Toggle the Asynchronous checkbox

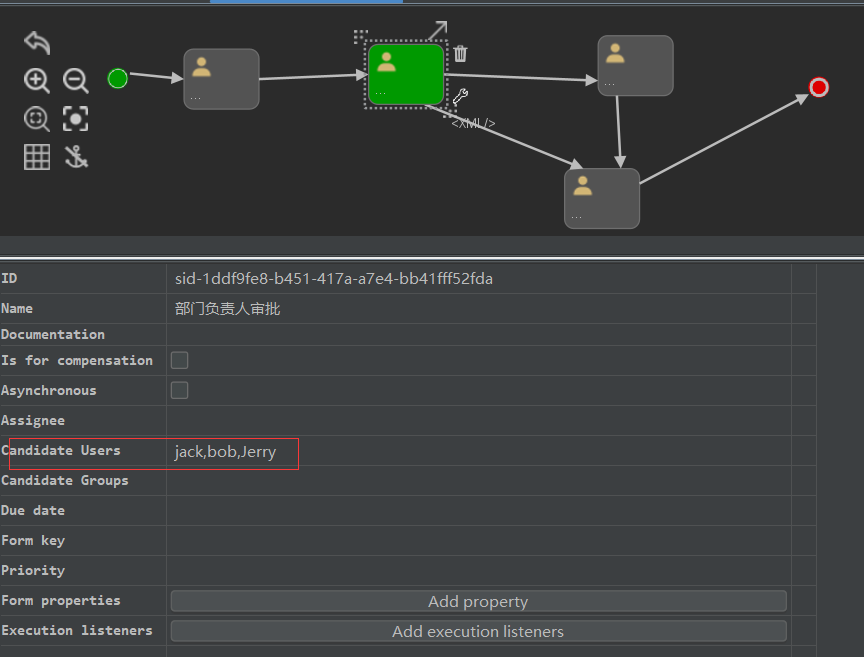(180, 390)
